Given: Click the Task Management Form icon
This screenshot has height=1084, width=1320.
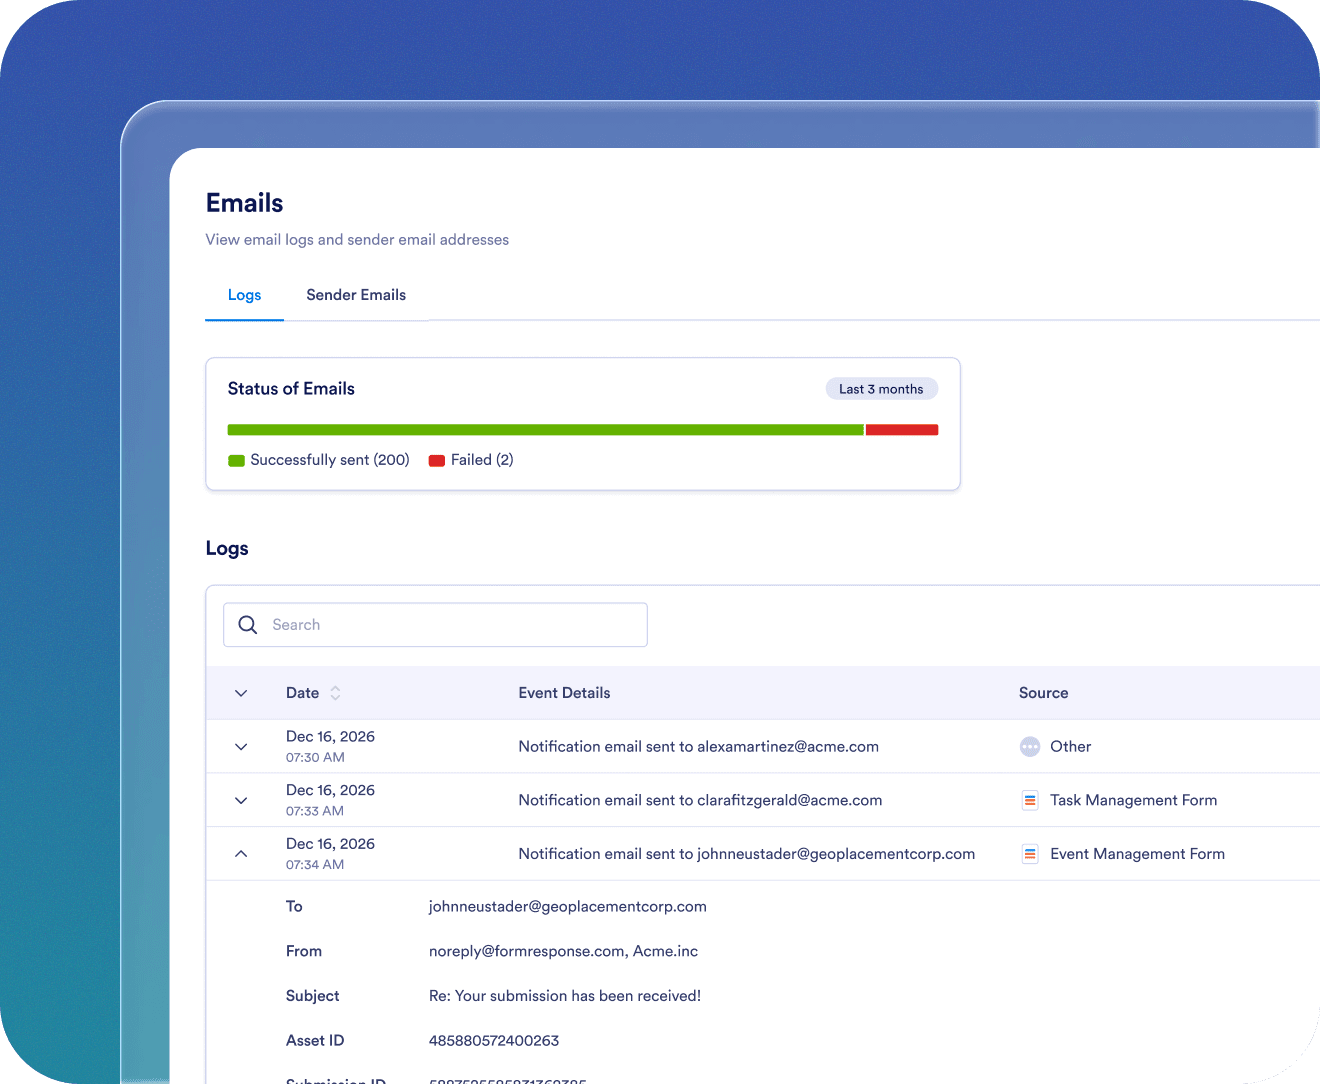Looking at the screenshot, I should tap(1029, 800).
